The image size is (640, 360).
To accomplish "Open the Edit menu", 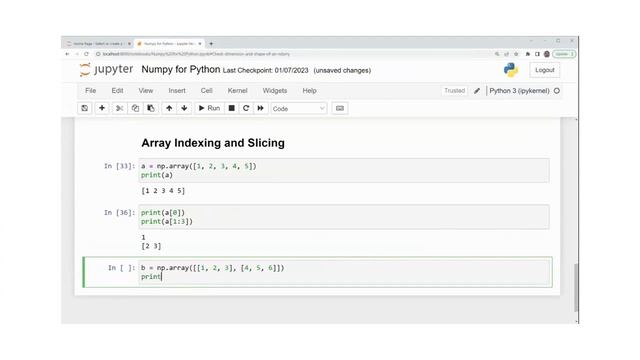I will click(117, 91).
